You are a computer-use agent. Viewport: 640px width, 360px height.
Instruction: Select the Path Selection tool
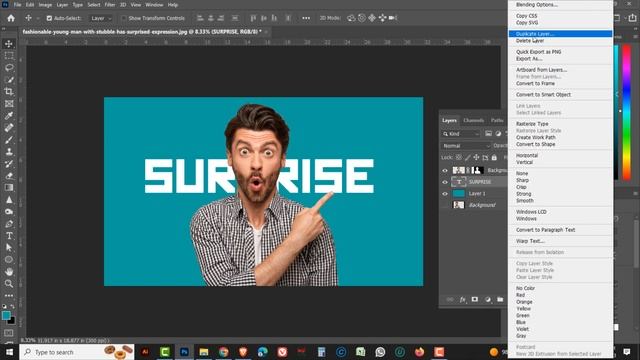[9, 247]
